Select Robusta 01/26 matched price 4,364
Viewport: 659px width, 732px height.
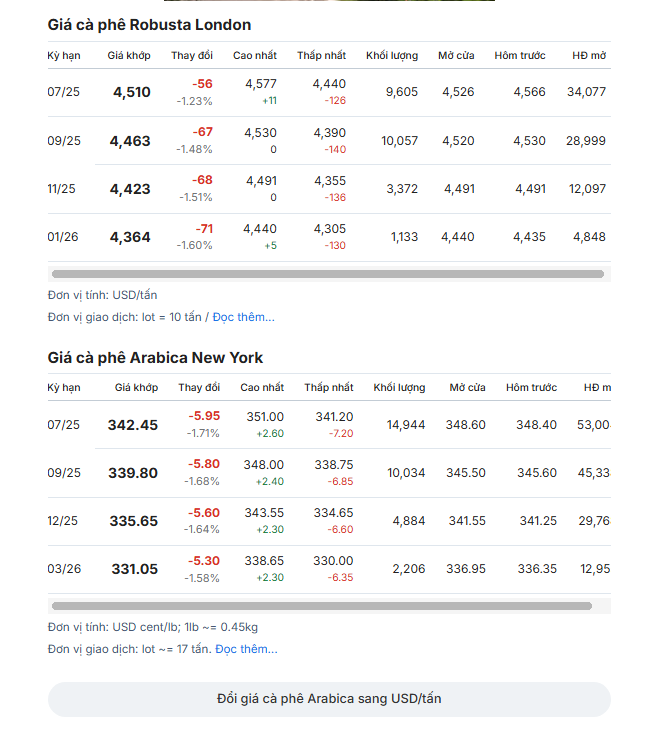click(x=130, y=237)
